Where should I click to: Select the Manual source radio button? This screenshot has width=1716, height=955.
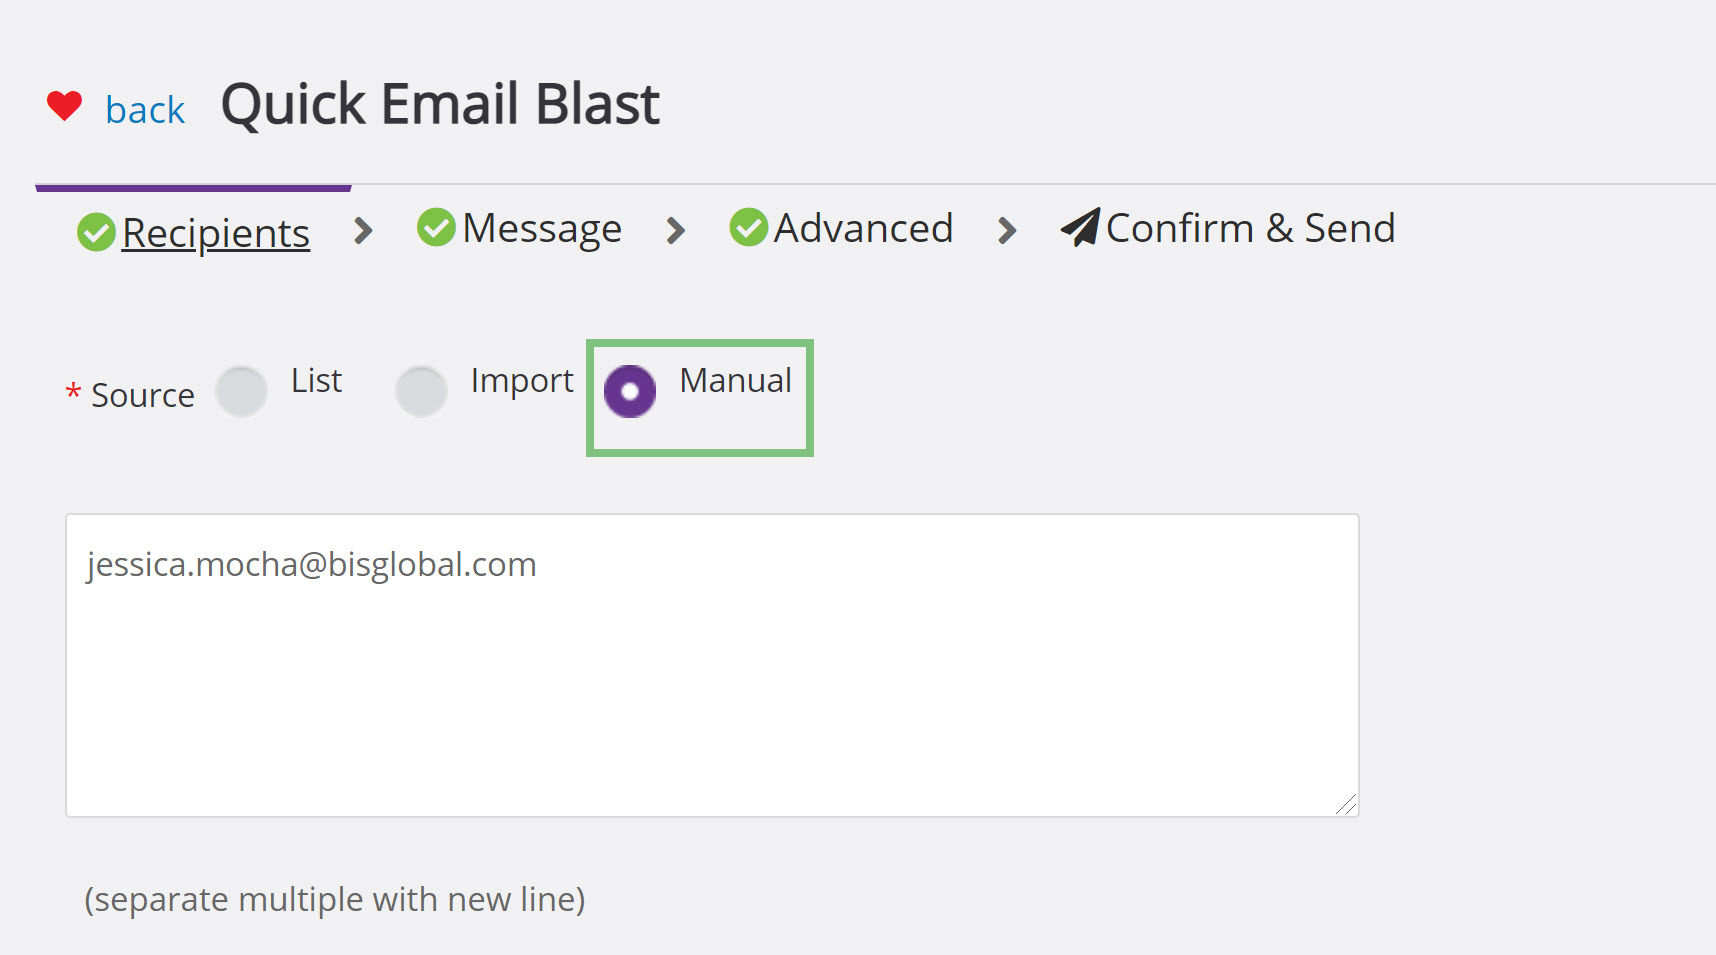[630, 391]
